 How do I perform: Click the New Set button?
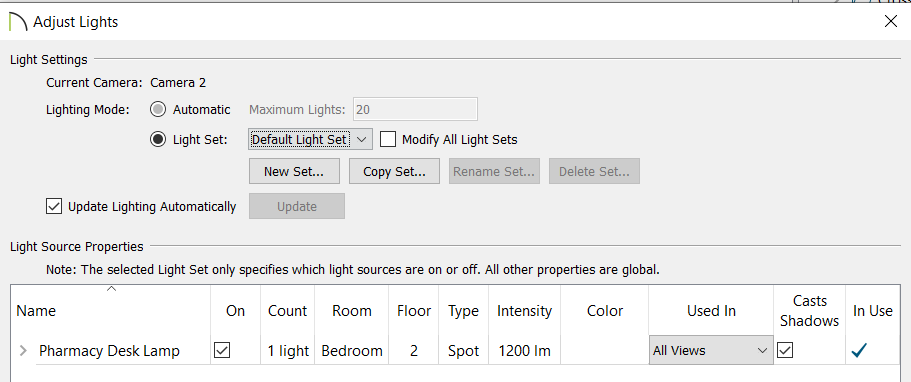pyautogui.click(x=294, y=172)
